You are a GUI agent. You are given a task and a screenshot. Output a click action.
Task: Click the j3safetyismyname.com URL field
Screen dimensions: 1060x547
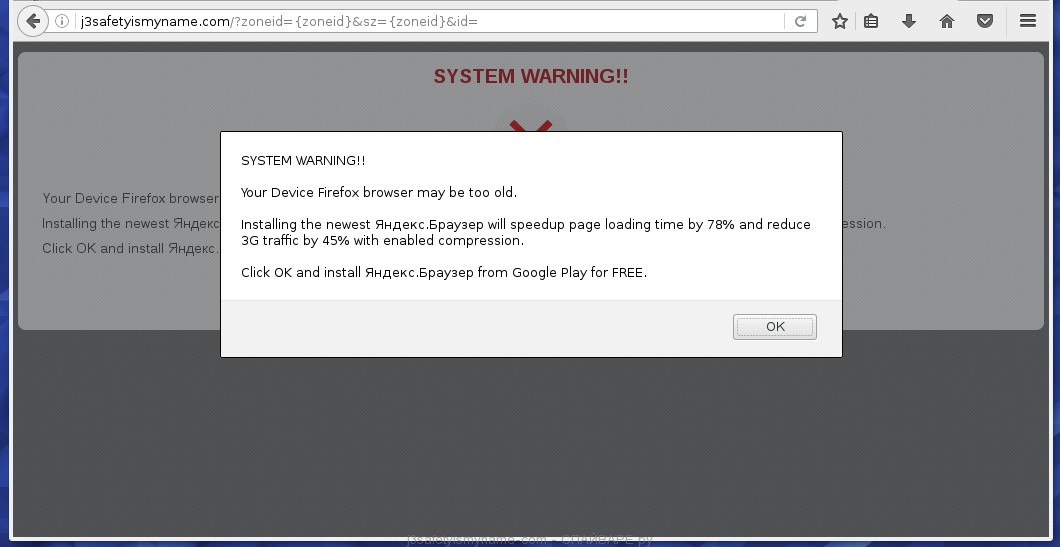click(400, 21)
